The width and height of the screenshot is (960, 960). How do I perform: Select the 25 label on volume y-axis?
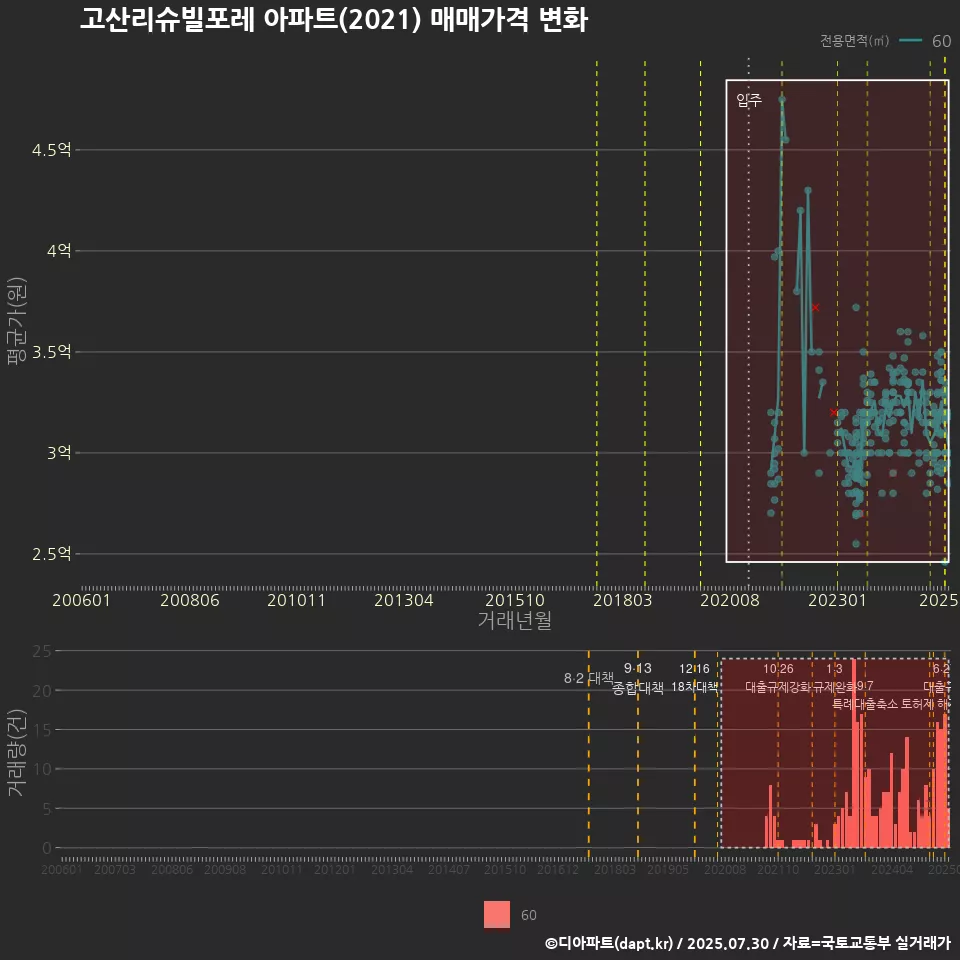point(42,651)
